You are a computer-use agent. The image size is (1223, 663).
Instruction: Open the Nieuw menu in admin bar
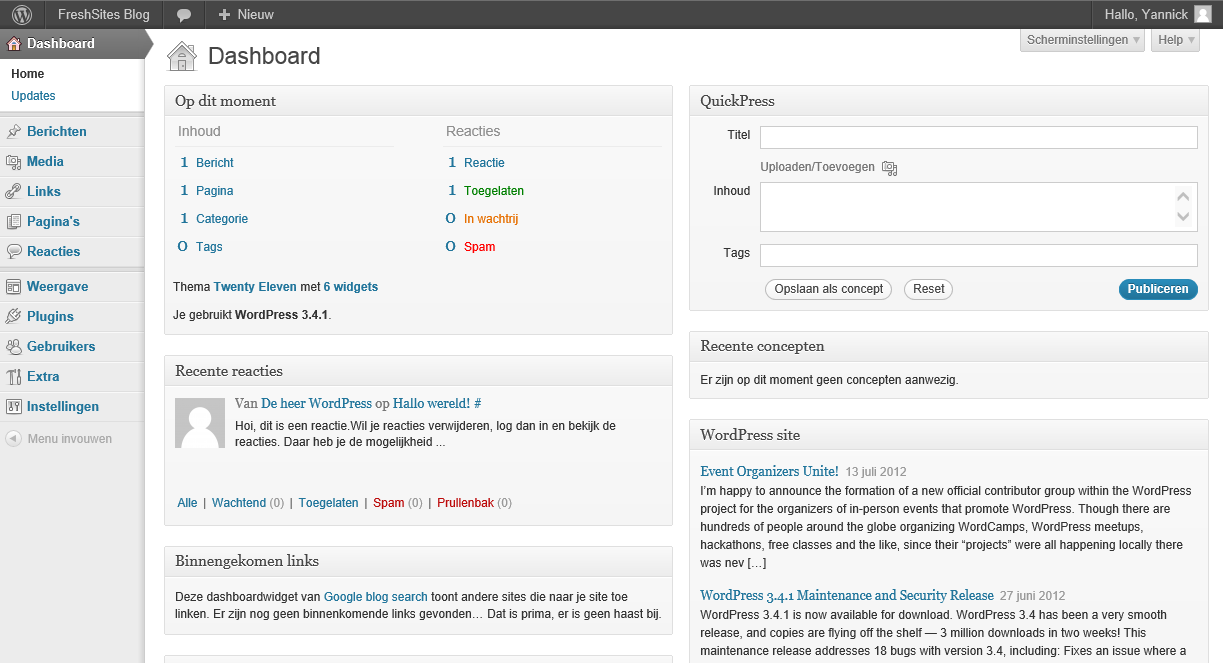tap(246, 15)
